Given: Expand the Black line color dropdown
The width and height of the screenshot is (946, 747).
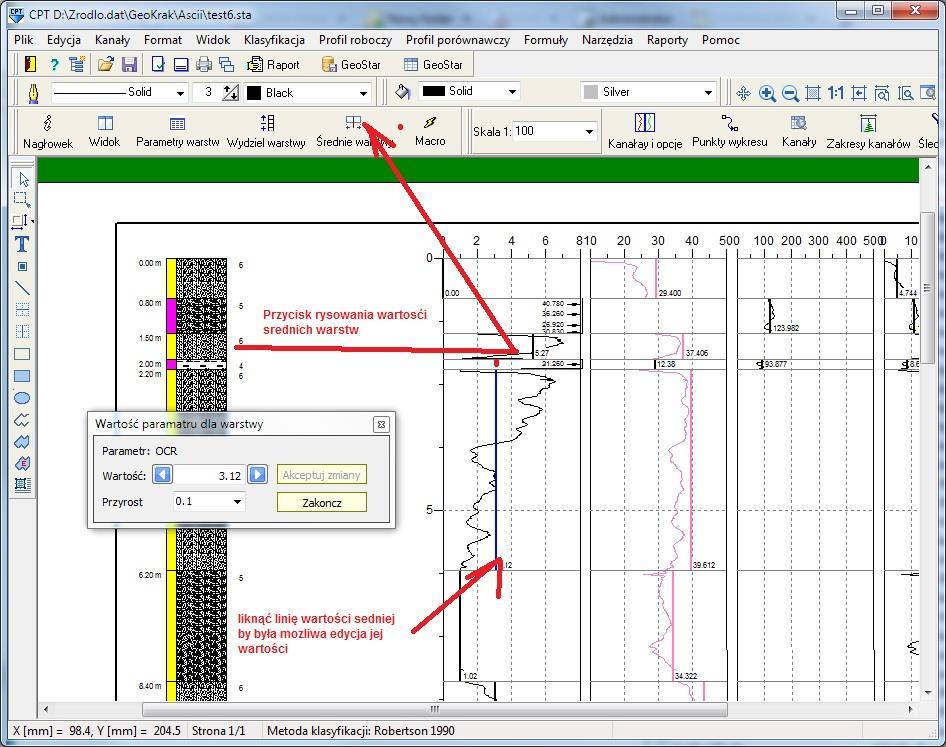Looking at the screenshot, I should [x=363, y=93].
